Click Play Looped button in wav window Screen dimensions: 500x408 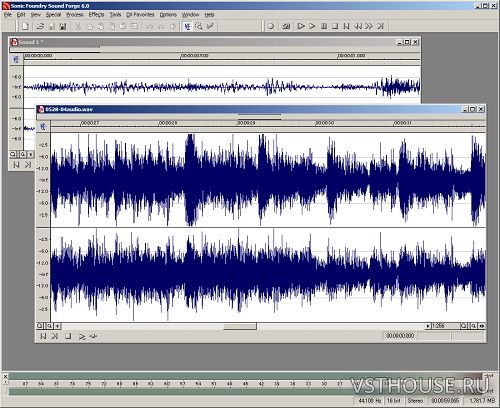click(x=94, y=336)
